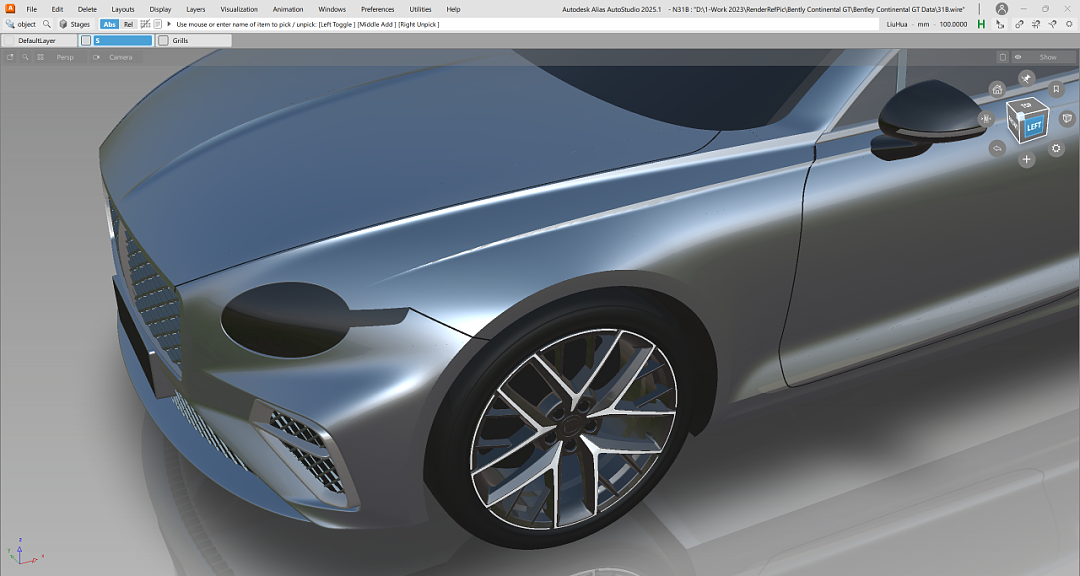Click the ViewCube plus button
The height and width of the screenshot is (576, 1080).
tap(1026, 159)
